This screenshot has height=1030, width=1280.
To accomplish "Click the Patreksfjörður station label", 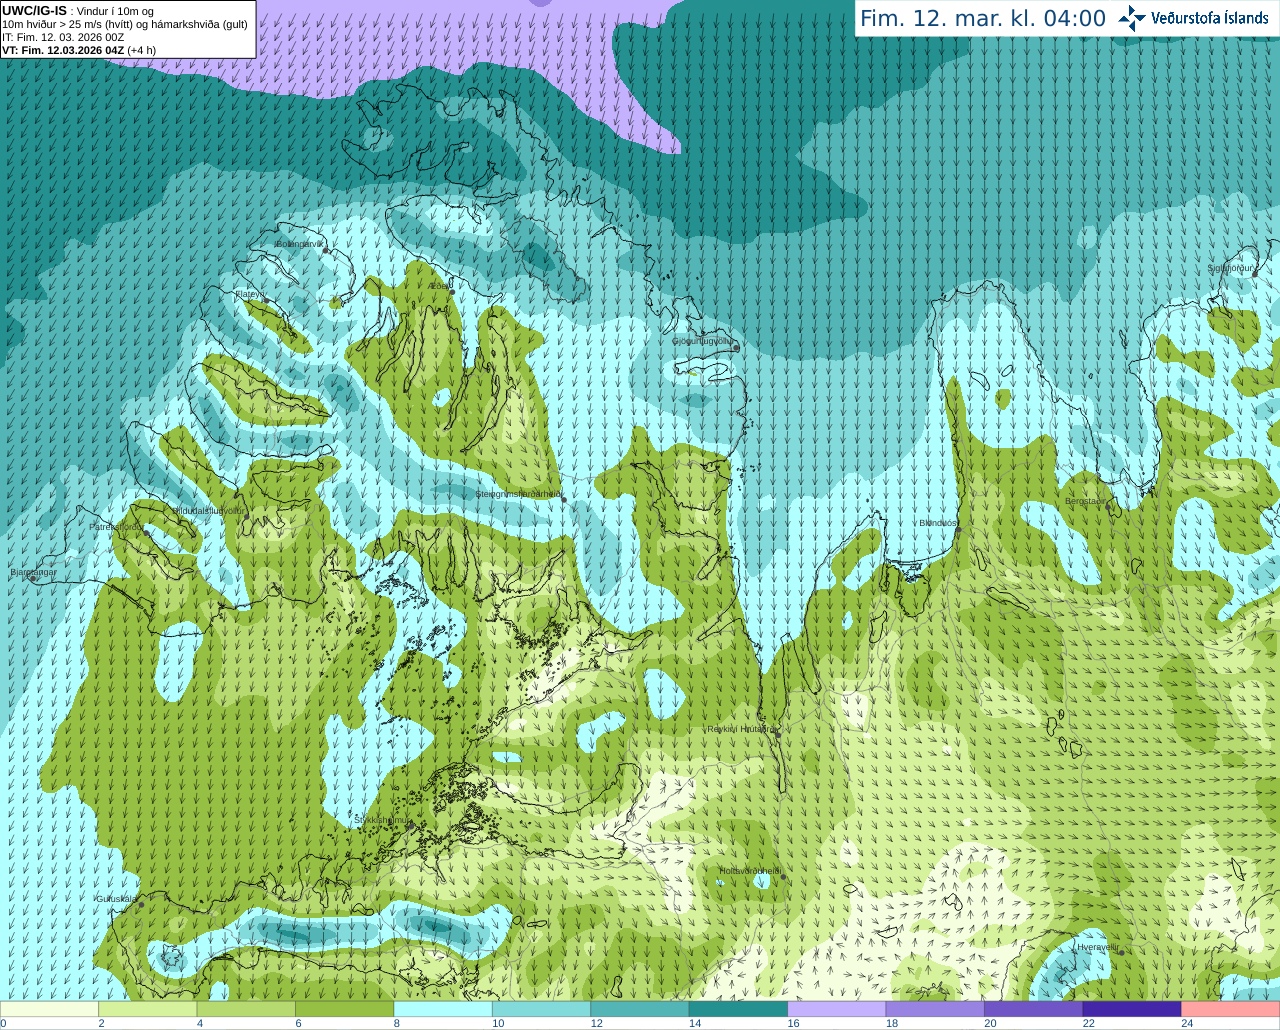I will (116, 526).
